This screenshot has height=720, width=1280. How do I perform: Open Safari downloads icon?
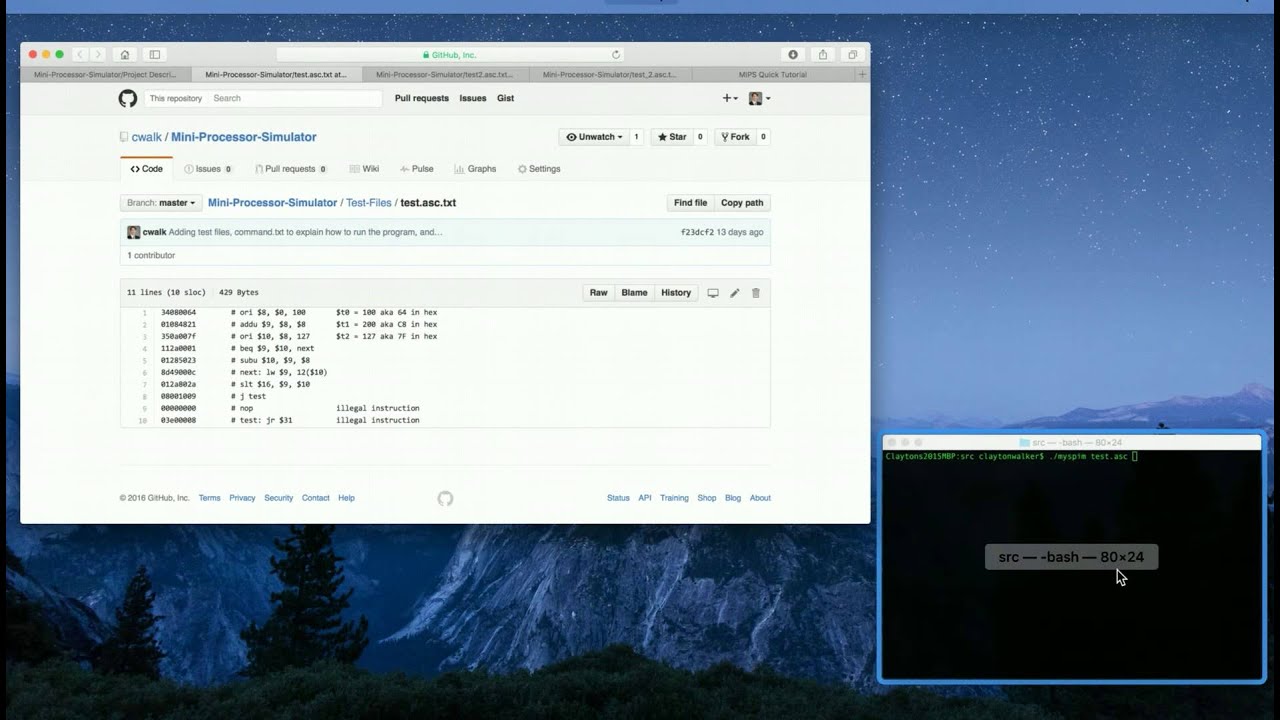tap(793, 54)
